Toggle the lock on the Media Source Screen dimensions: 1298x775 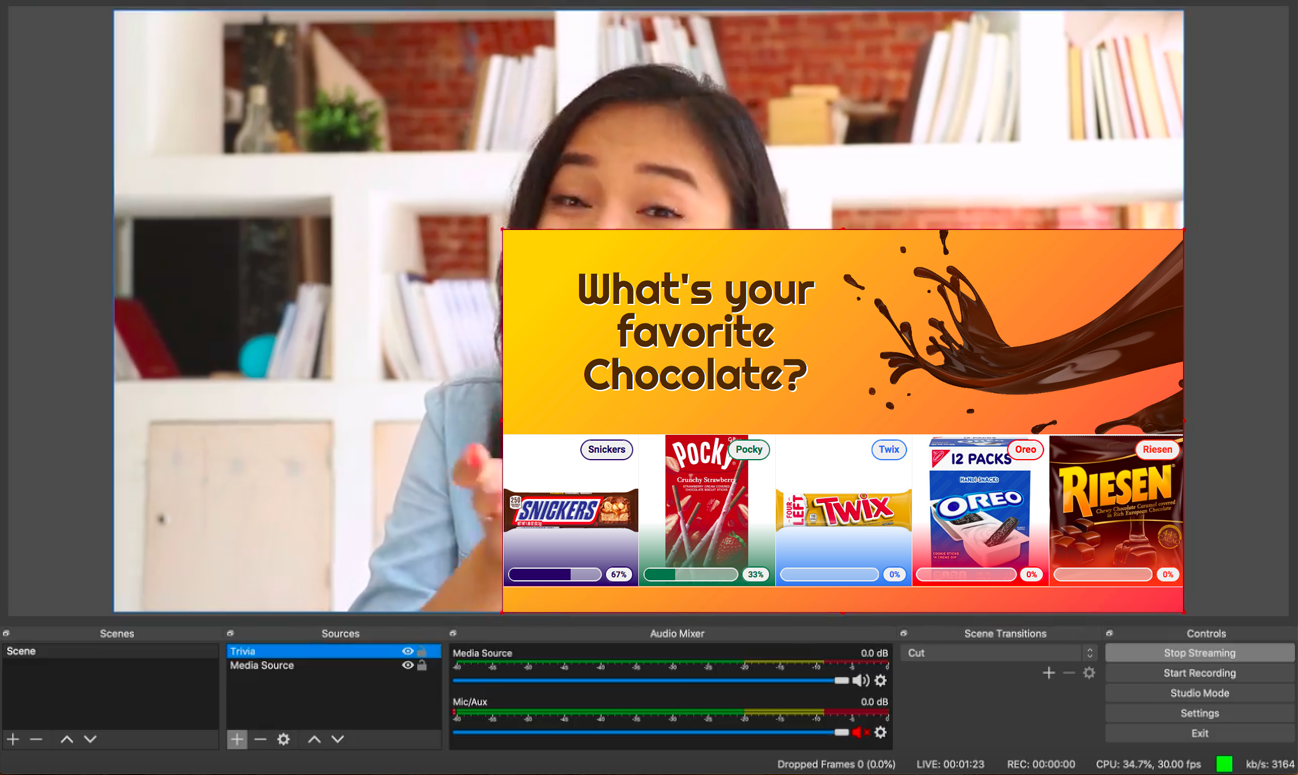click(x=422, y=665)
